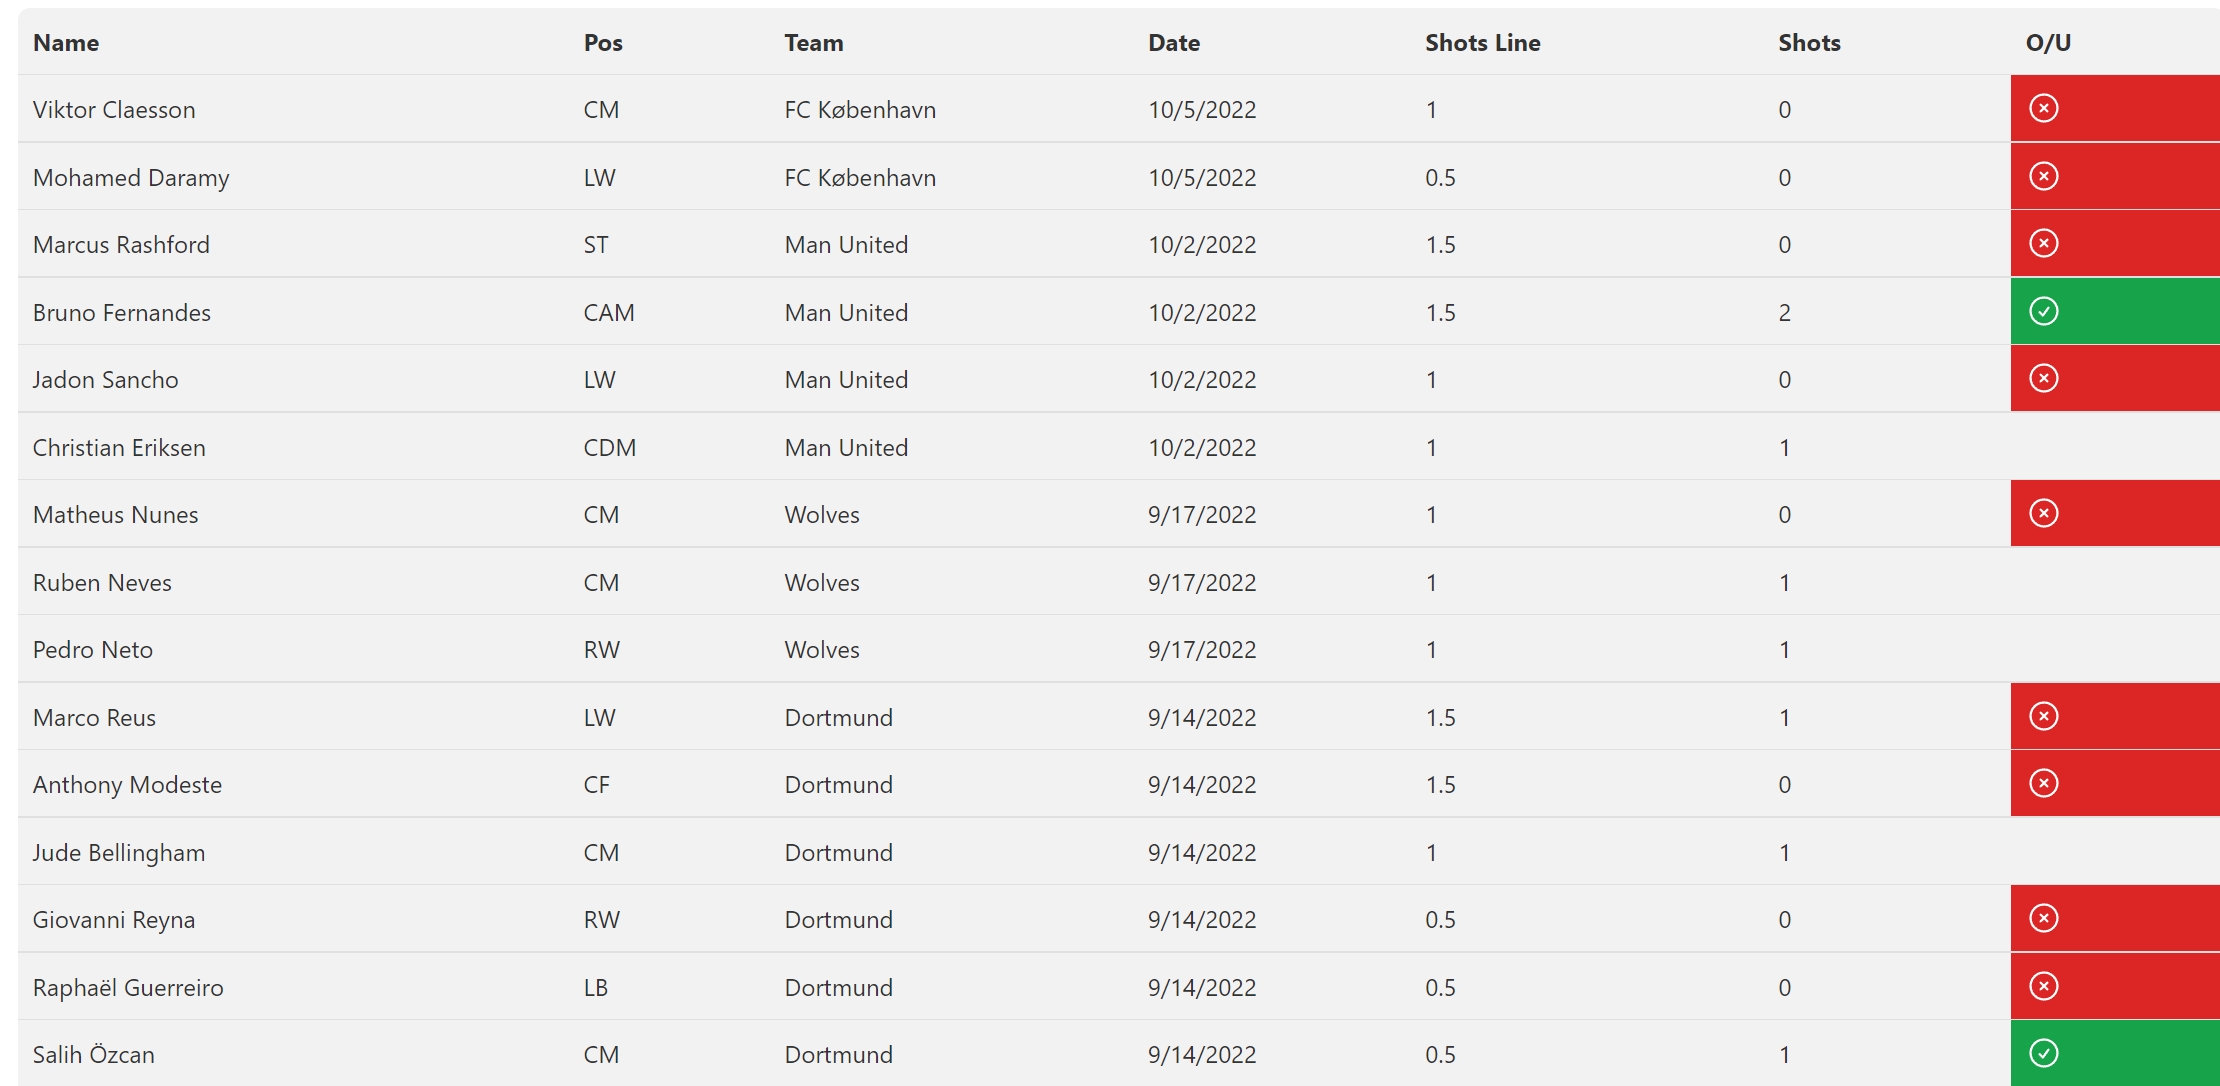Select Christian Eriksen player name
Screen dimensions: 2220x1086
coord(119,448)
